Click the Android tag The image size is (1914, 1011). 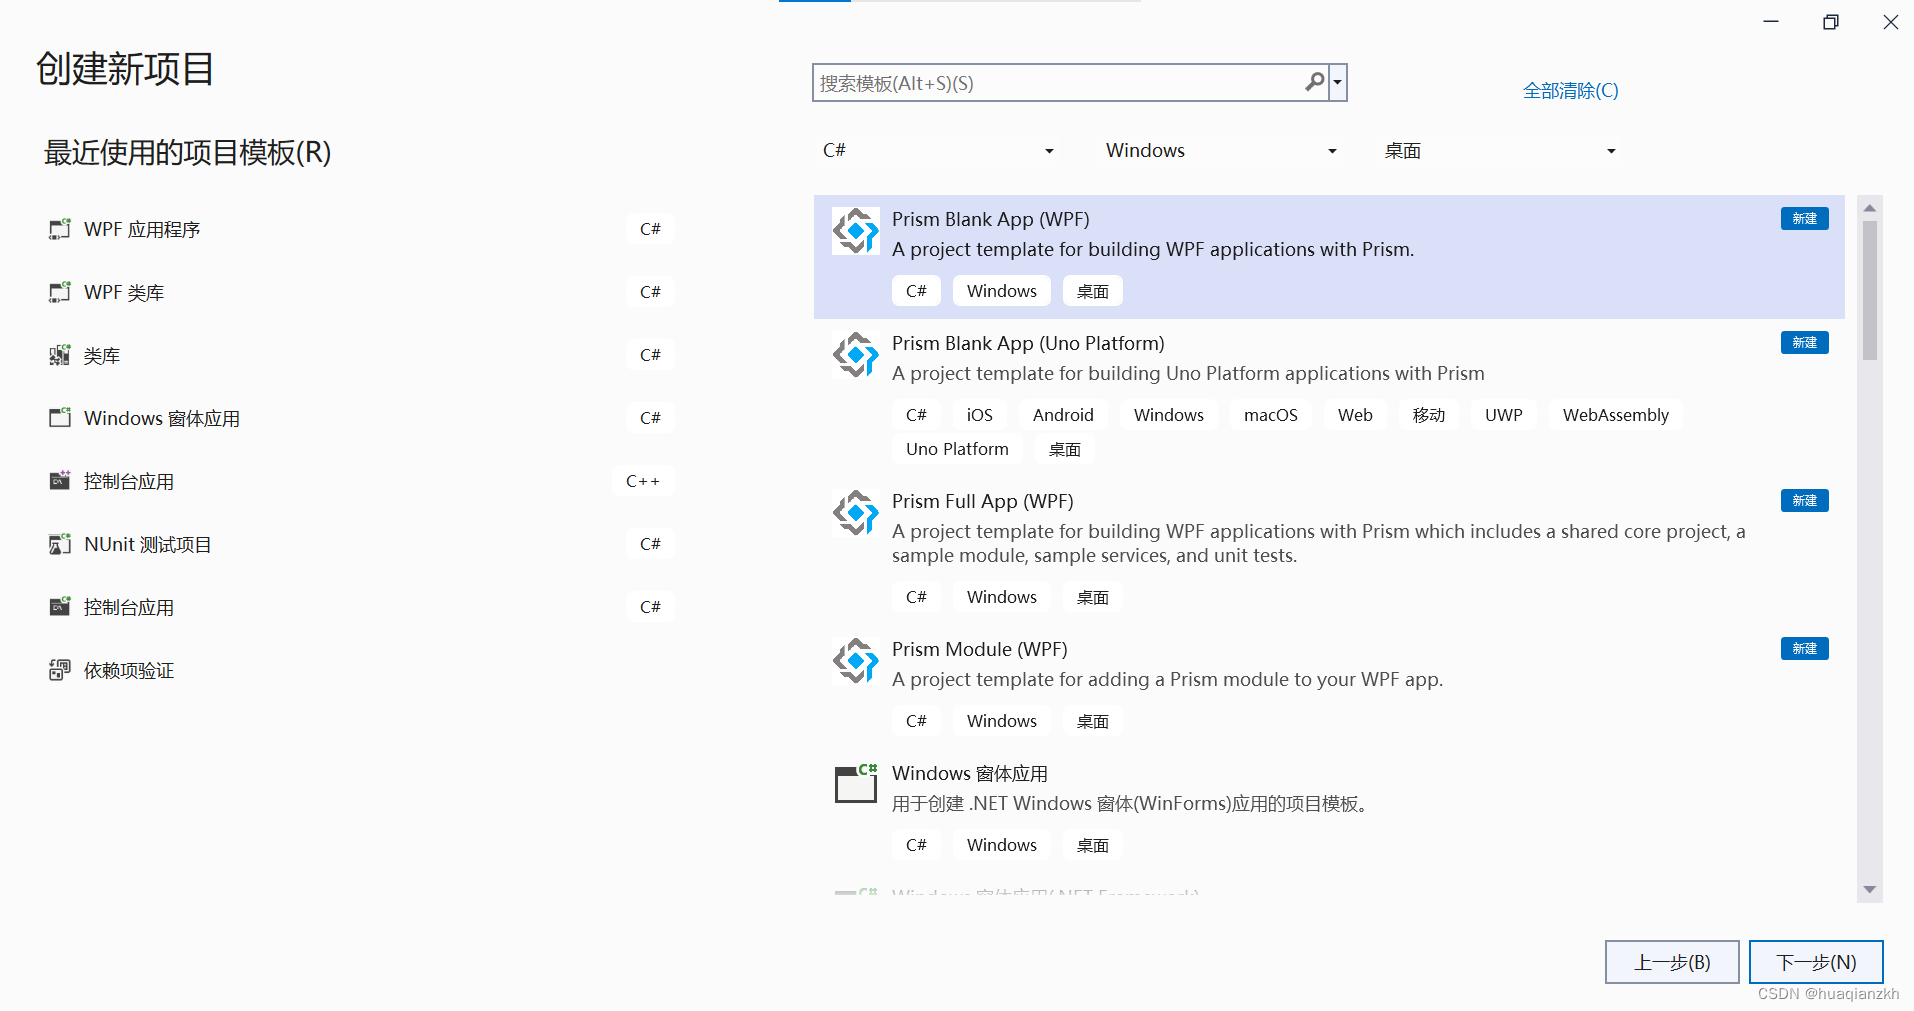point(1063,415)
